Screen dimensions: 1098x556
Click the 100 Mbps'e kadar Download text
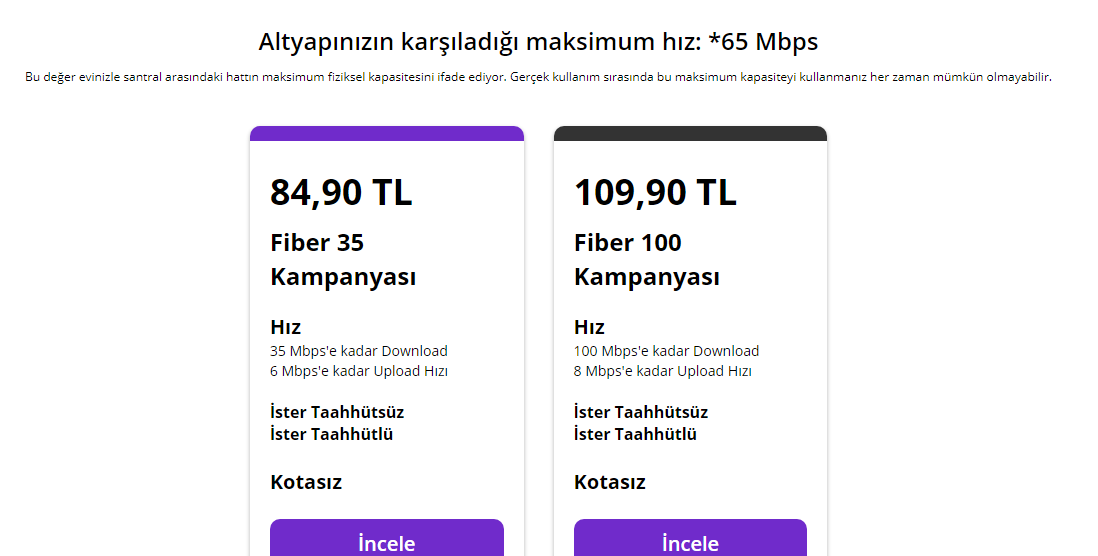666,351
